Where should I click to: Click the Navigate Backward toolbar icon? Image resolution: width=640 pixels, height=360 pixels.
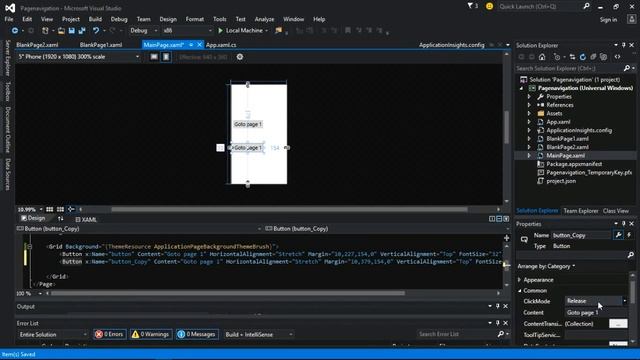[x=15, y=31]
